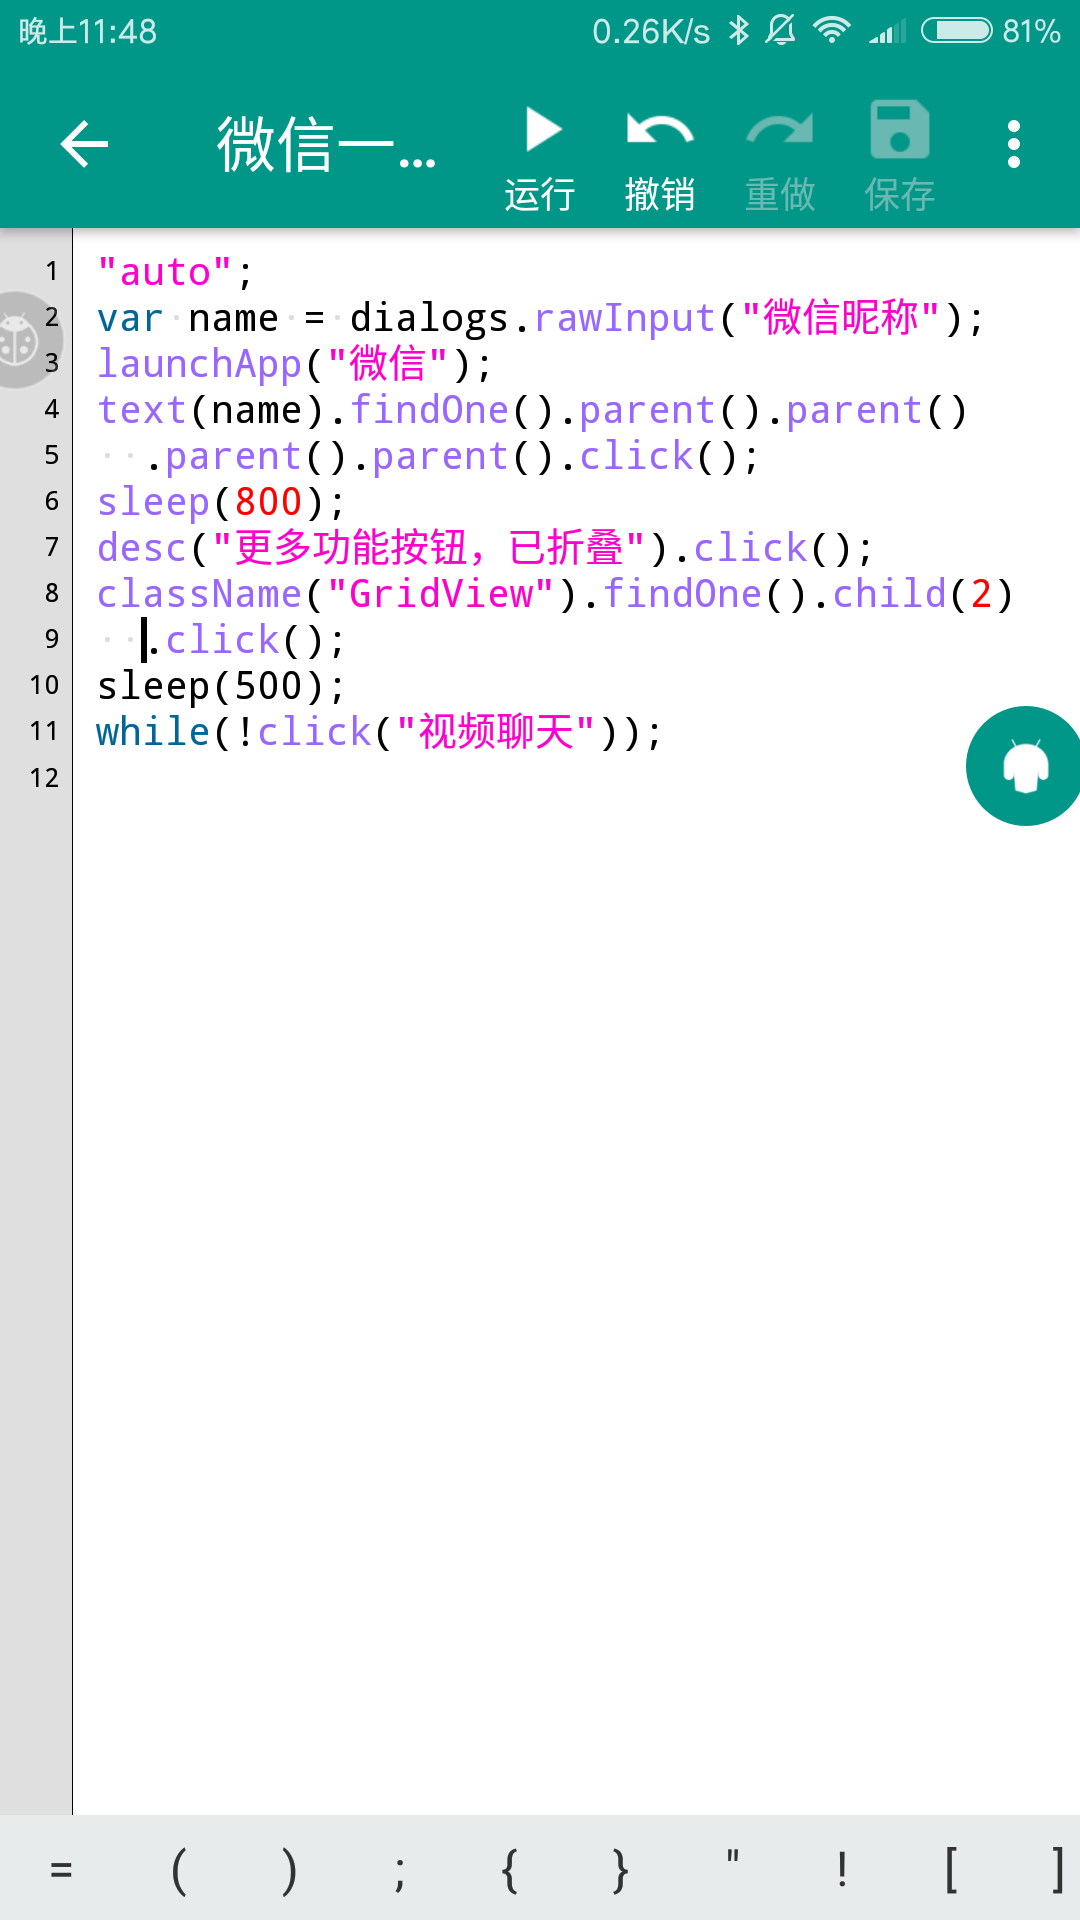Tap line number 7 in the gutter
This screenshot has width=1080, height=1920.
coord(52,547)
